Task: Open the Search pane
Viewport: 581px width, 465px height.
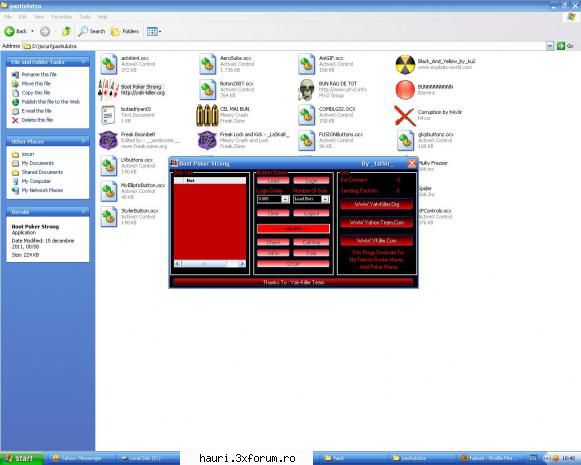Action: [92, 31]
